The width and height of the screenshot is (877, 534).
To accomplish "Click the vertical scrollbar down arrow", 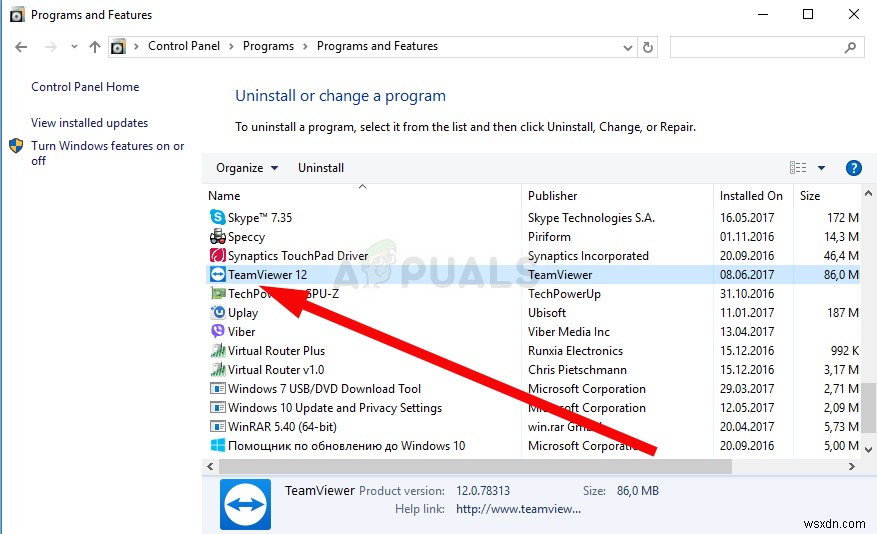I will [868, 449].
